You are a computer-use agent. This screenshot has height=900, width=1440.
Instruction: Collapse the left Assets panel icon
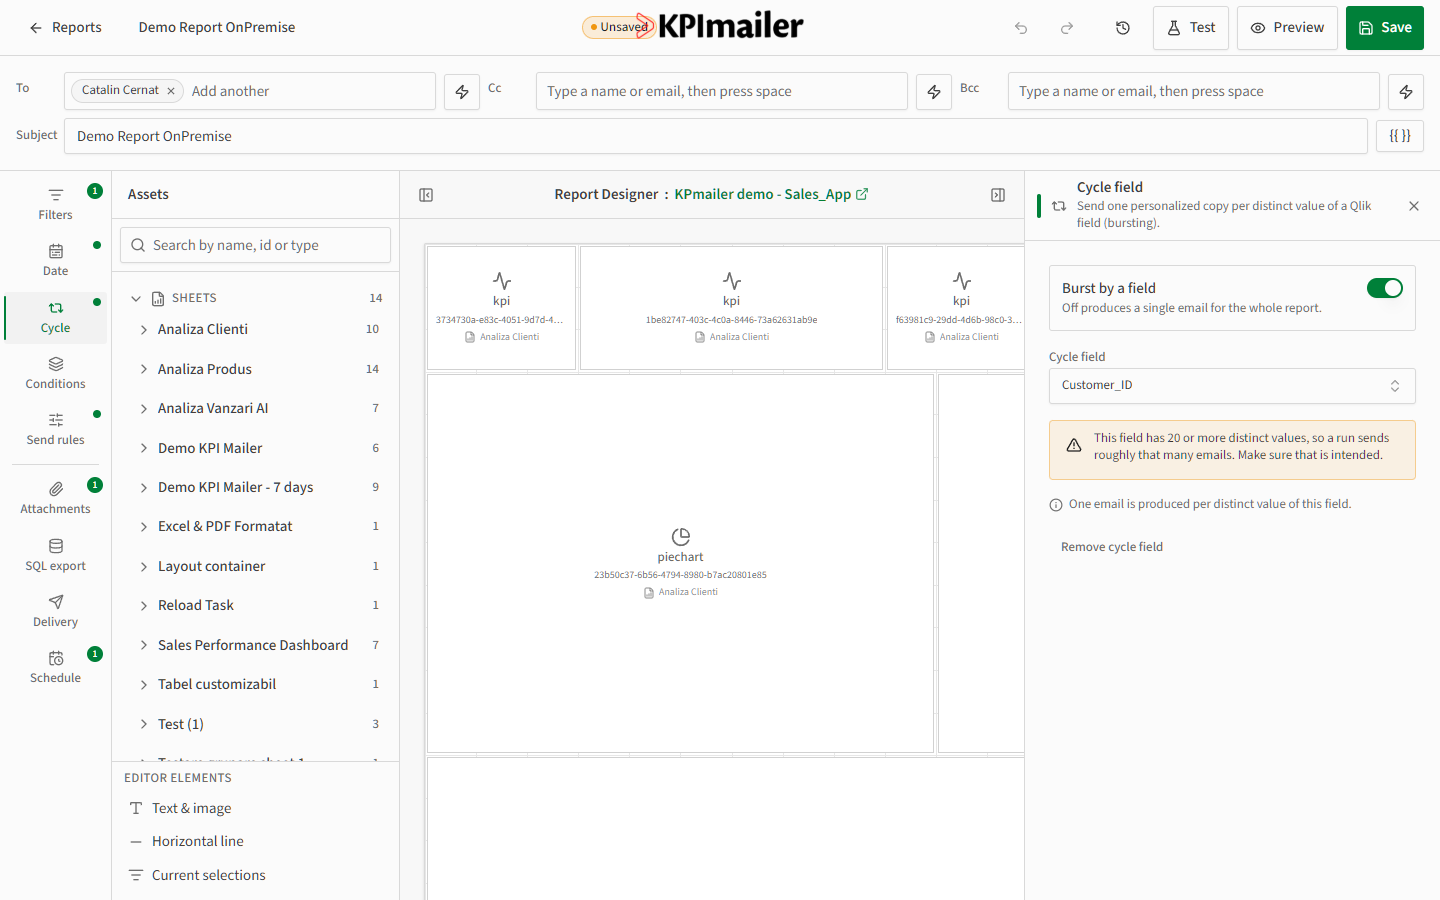pyautogui.click(x=426, y=195)
